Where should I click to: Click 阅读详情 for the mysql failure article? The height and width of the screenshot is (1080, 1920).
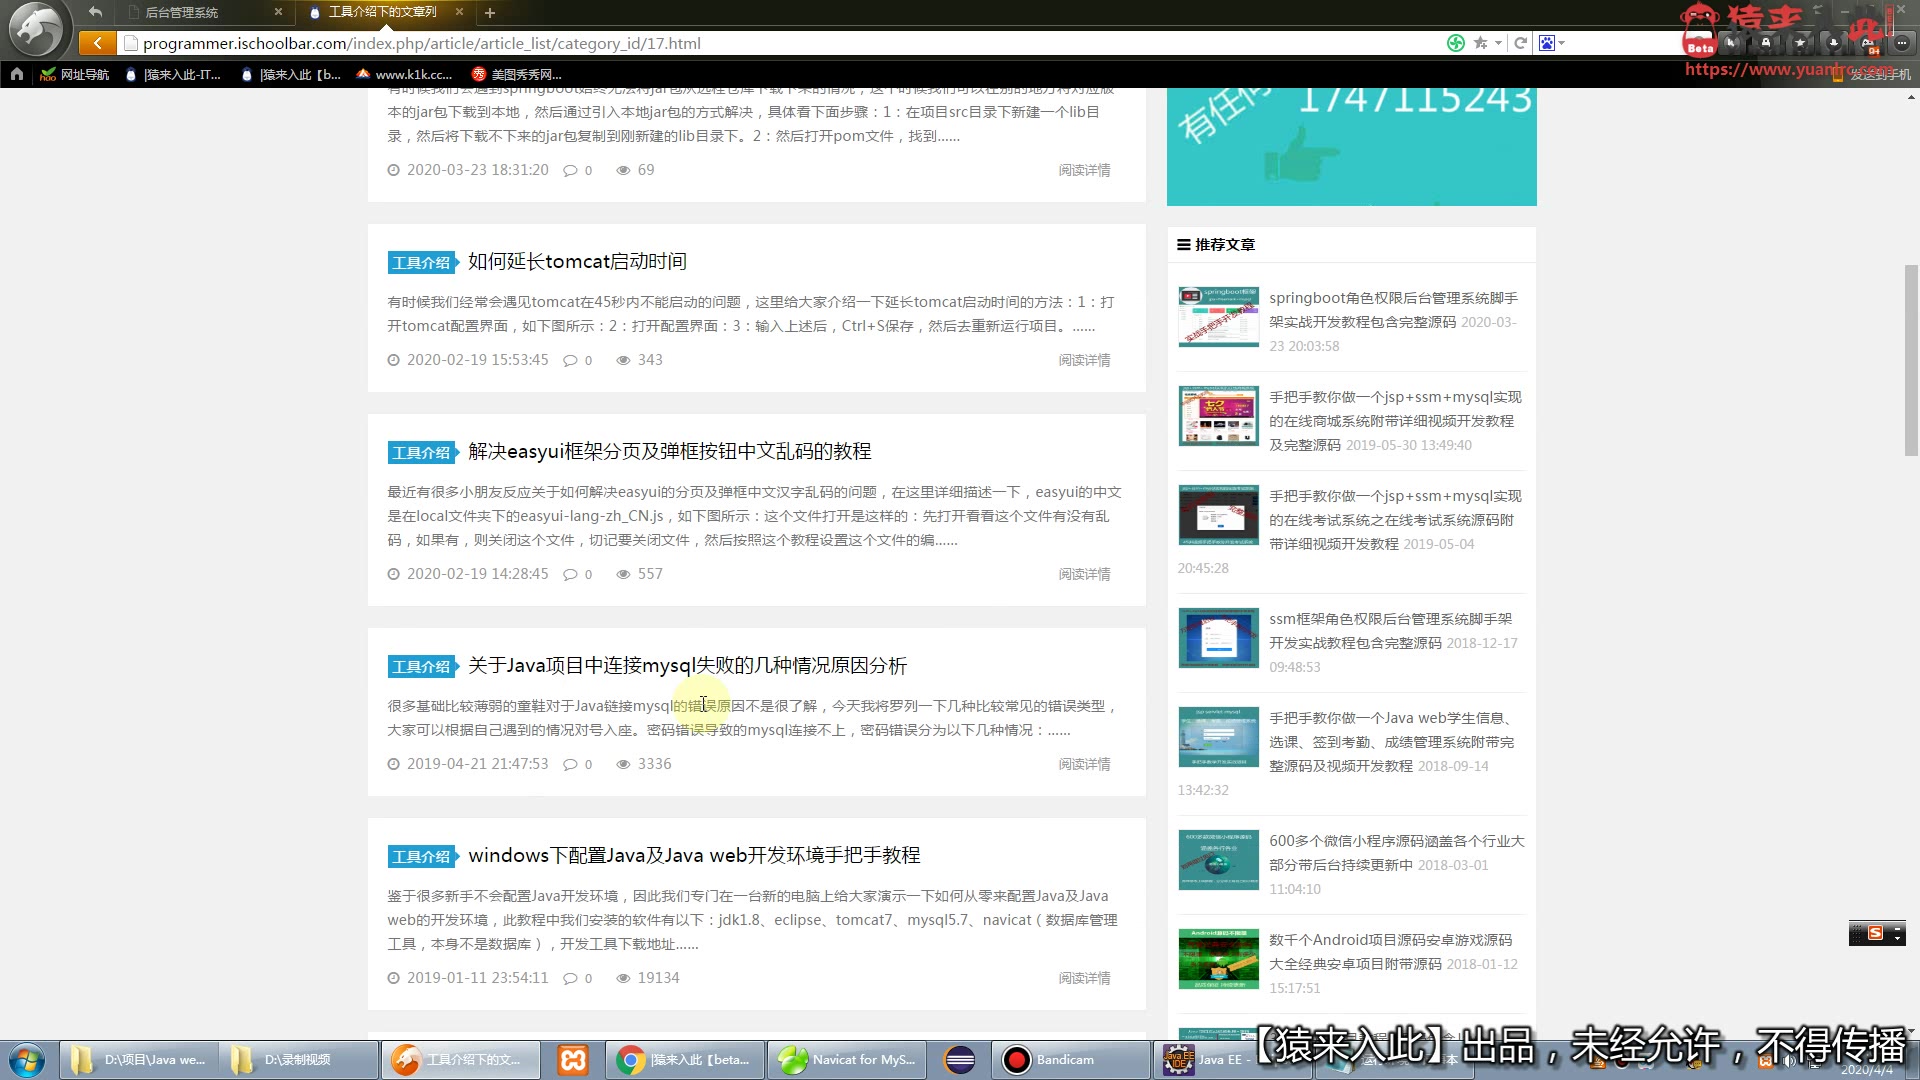[x=1085, y=764]
